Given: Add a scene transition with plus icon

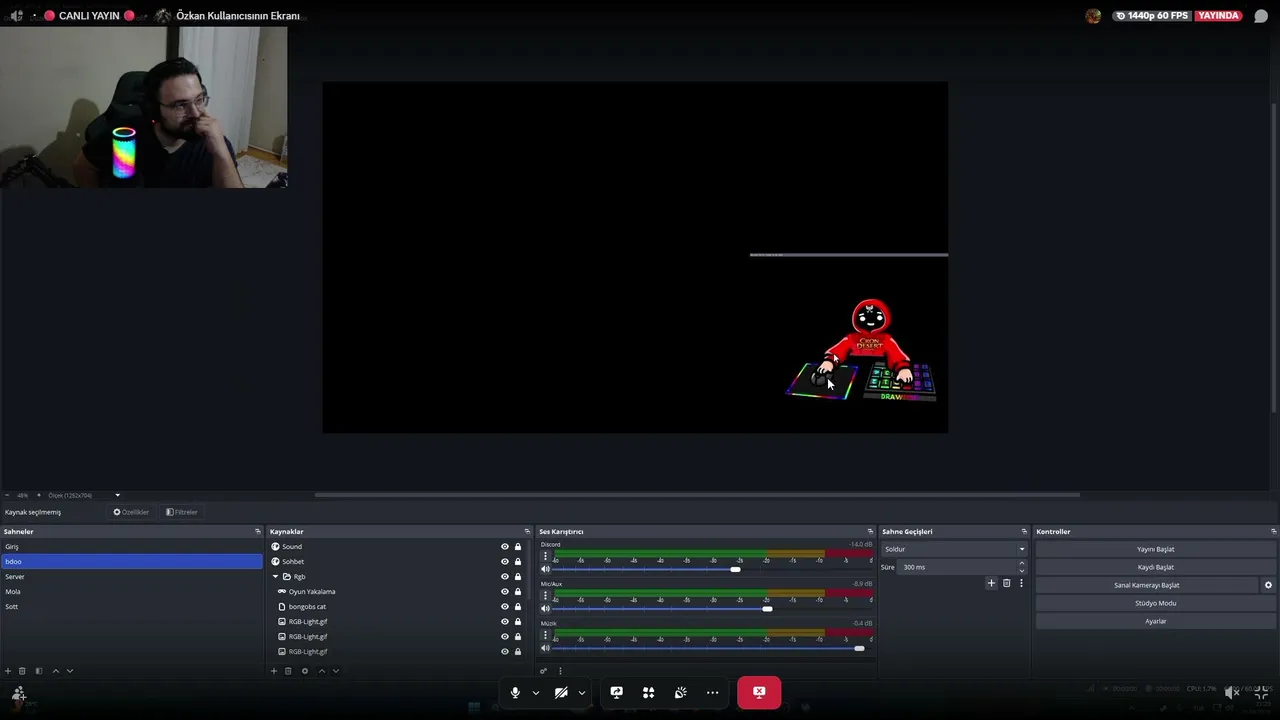Looking at the screenshot, I should (x=991, y=583).
